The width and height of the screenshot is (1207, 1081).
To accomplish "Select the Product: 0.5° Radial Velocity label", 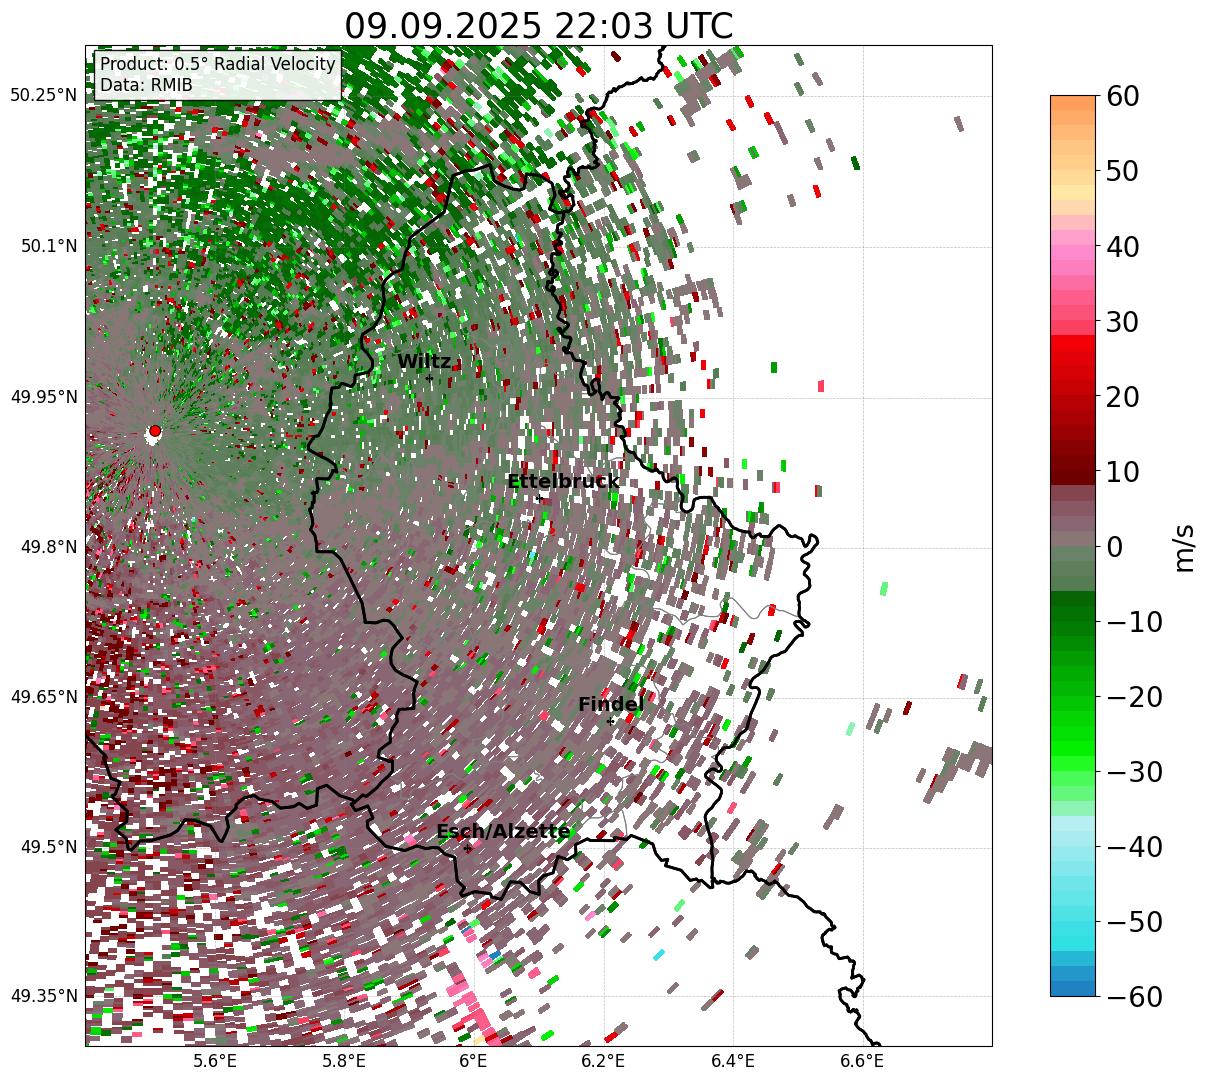I will 217,64.
